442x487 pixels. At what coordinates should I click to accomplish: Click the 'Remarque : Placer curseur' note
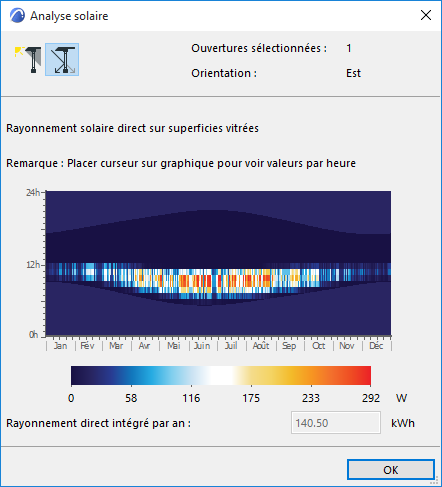[x=181, y=163]
